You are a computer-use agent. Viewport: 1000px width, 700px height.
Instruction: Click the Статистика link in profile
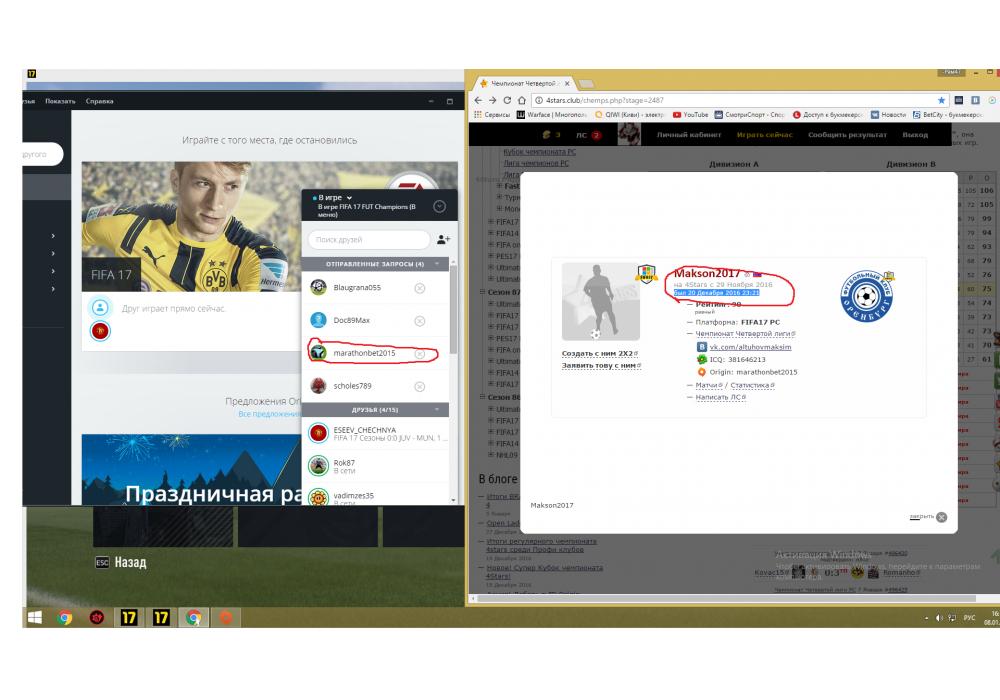pos(752,385)
